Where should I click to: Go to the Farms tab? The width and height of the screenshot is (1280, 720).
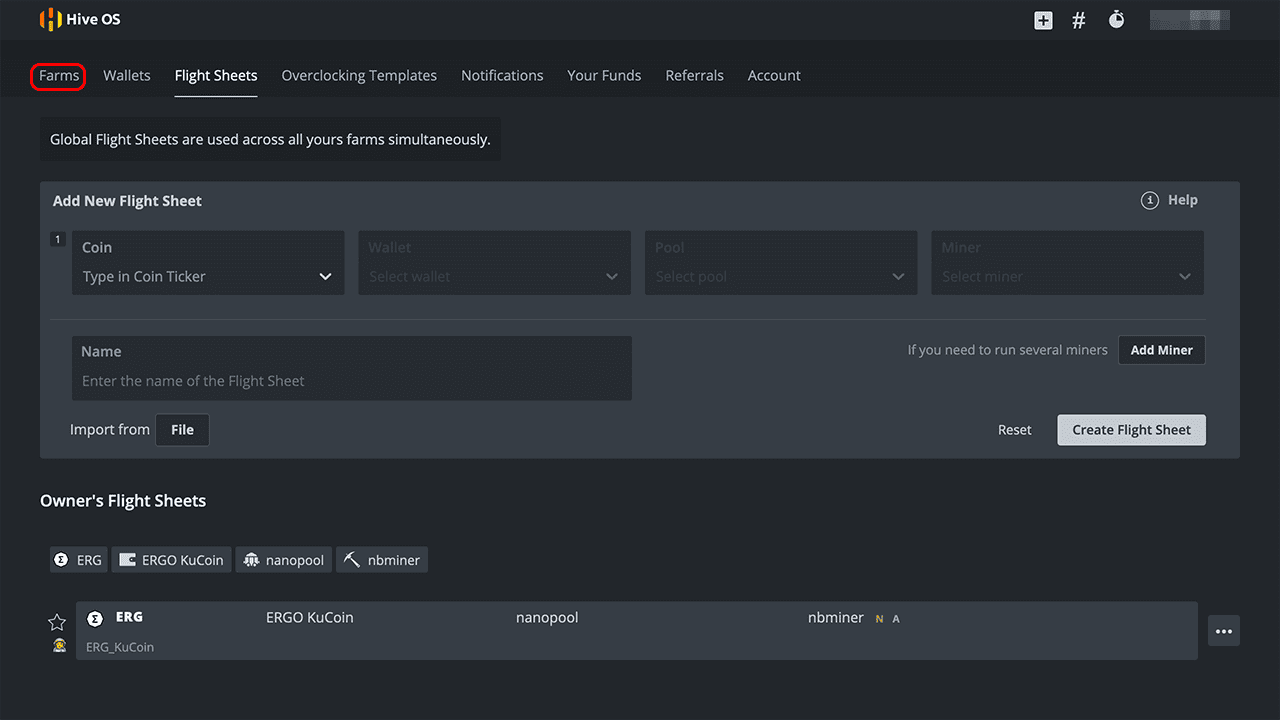click(59, 76)
